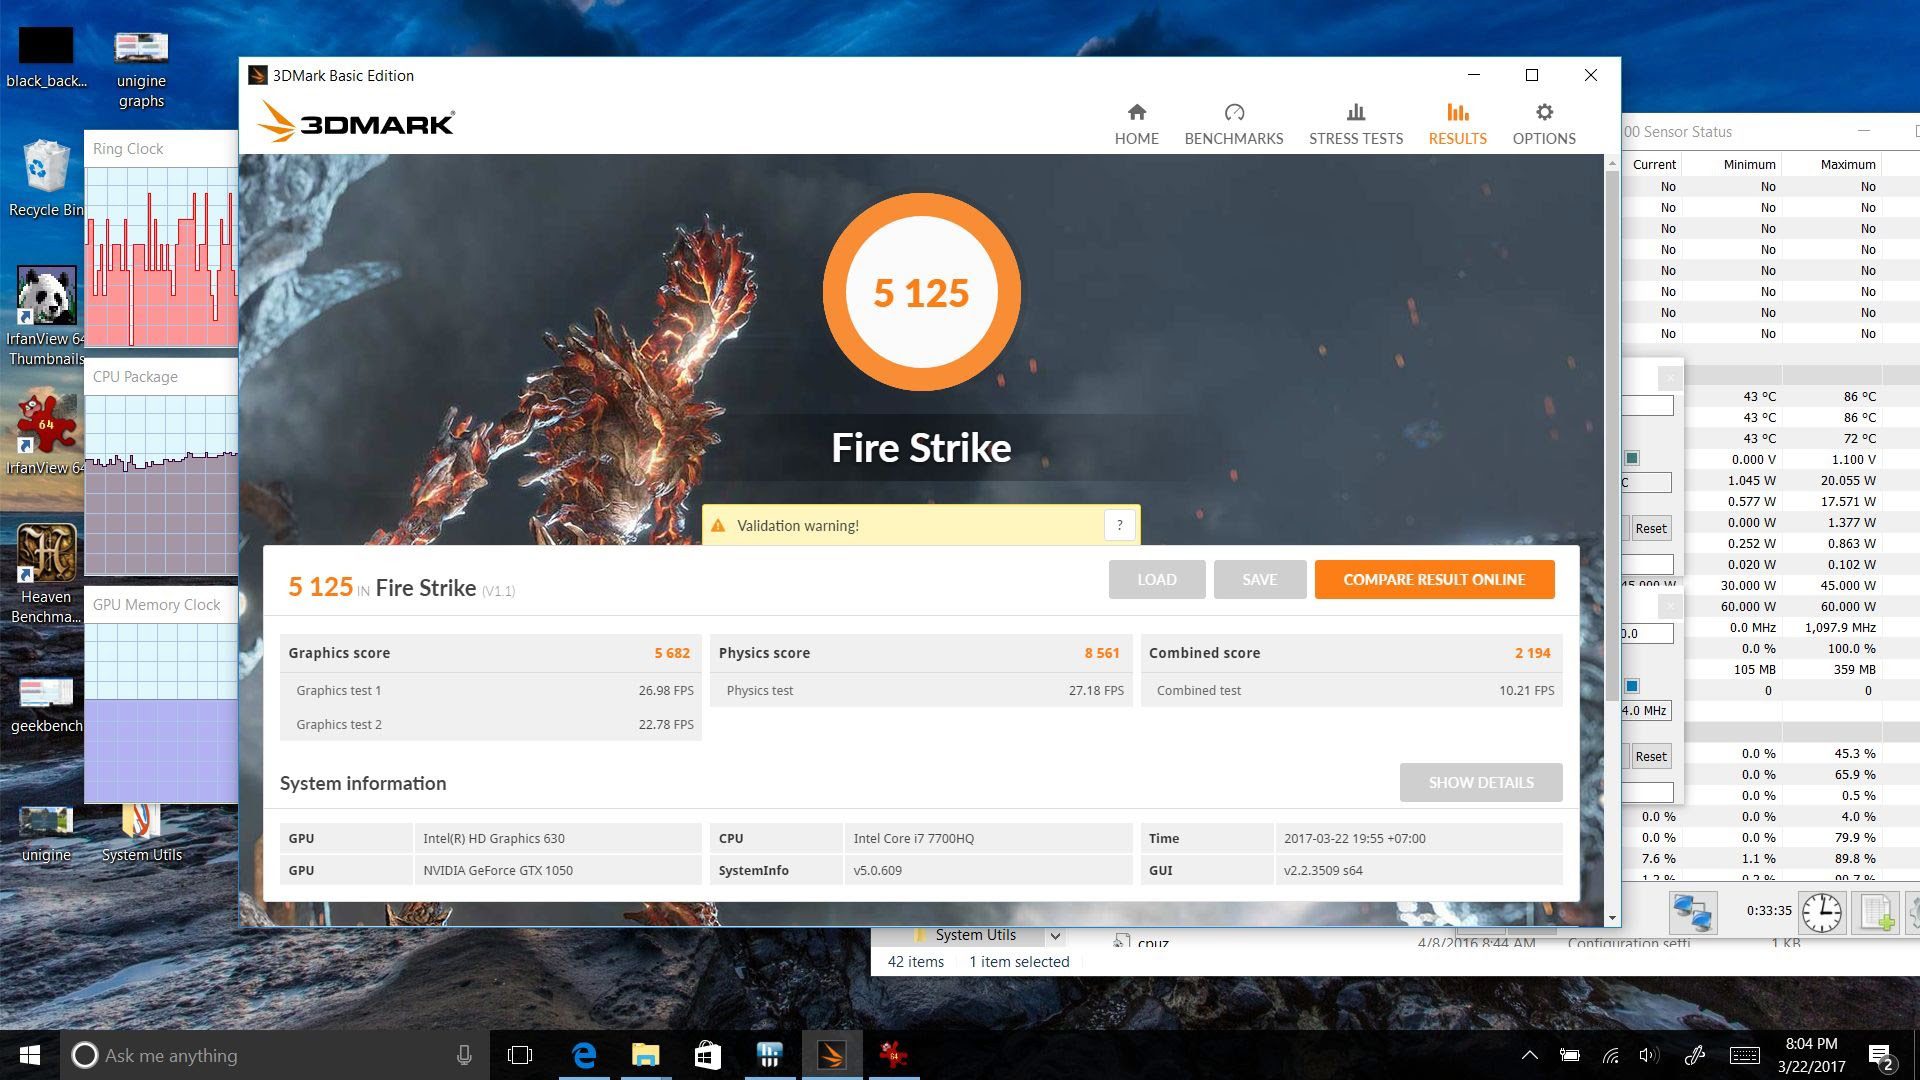
Task: Open the Windows Ink pen tray icon
Action: 1694,1055
